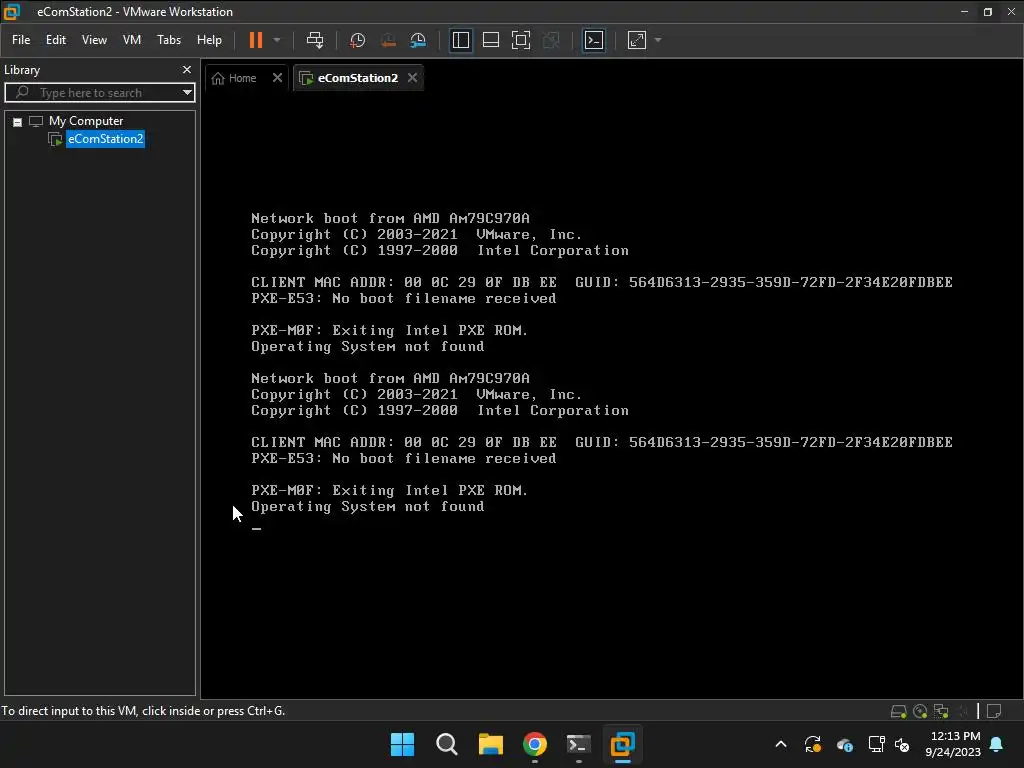Screen dimensions: 1024x768
Task: Toggle the library sidebar view icon
Action: [x=460, y=40]
